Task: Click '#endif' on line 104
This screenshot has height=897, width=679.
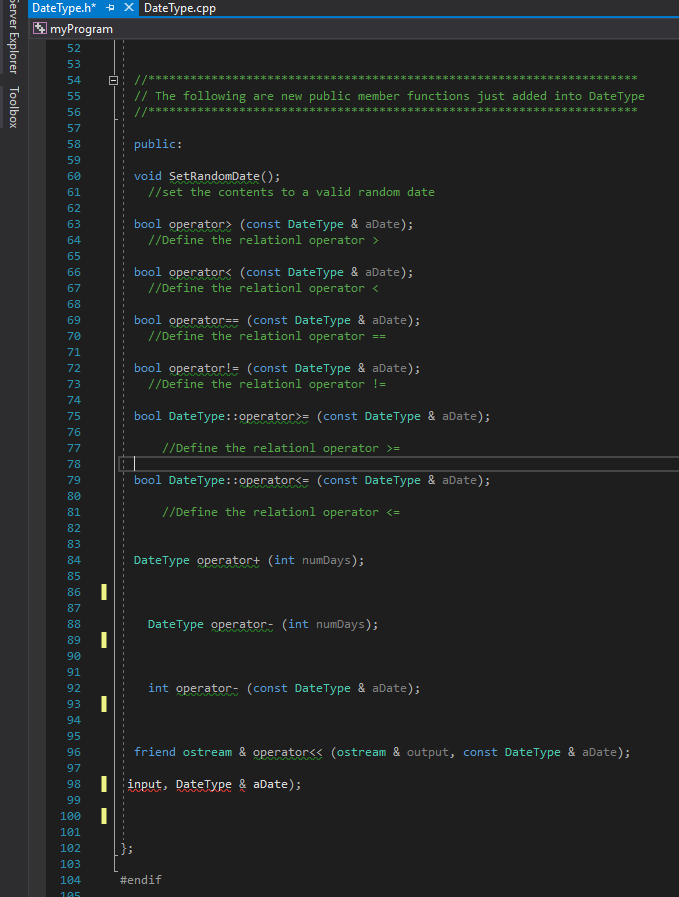Action: tap(141, 880)
